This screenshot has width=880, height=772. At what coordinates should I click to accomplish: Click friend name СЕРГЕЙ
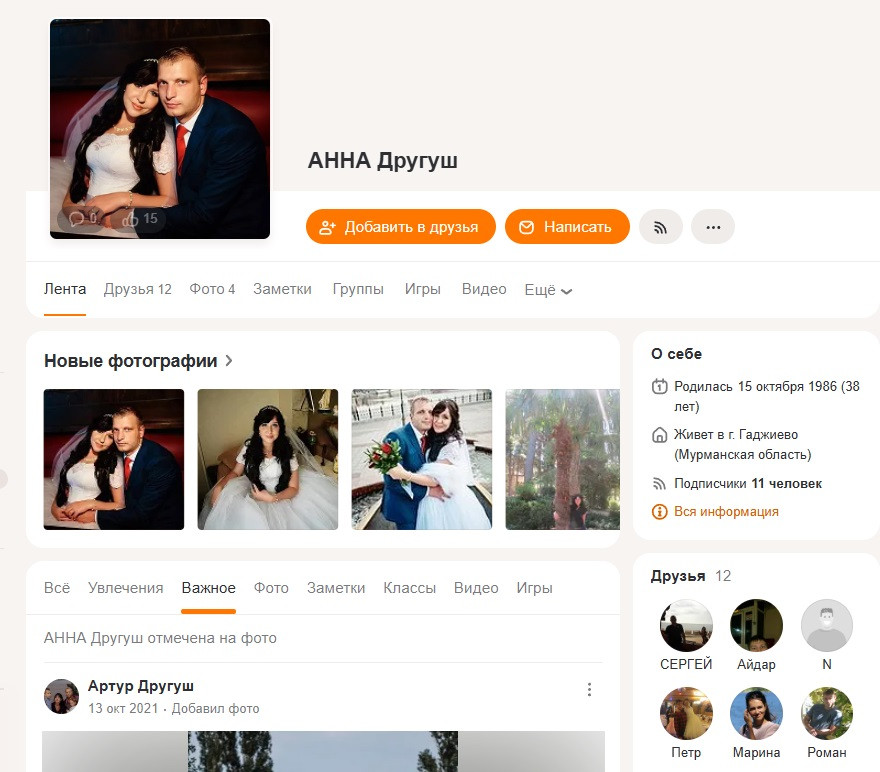click(686, 664)
